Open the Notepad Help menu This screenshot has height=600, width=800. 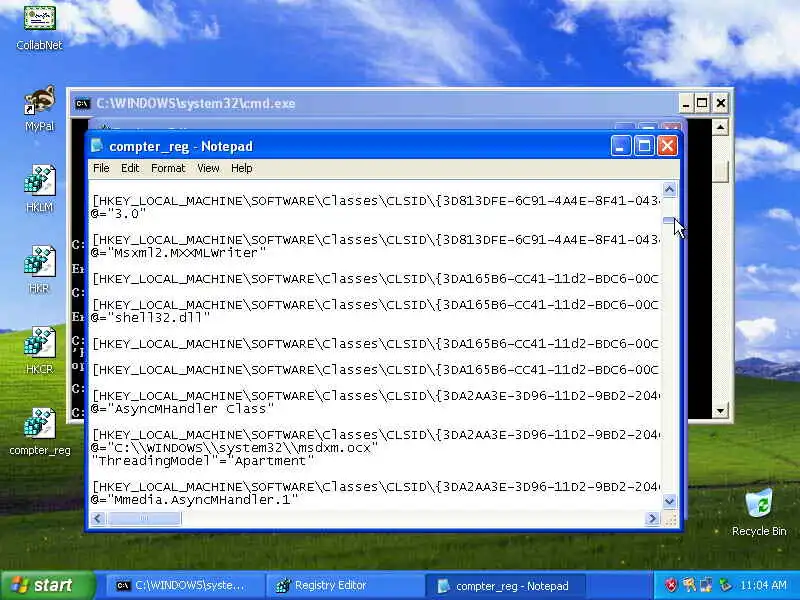pos(241,168)
